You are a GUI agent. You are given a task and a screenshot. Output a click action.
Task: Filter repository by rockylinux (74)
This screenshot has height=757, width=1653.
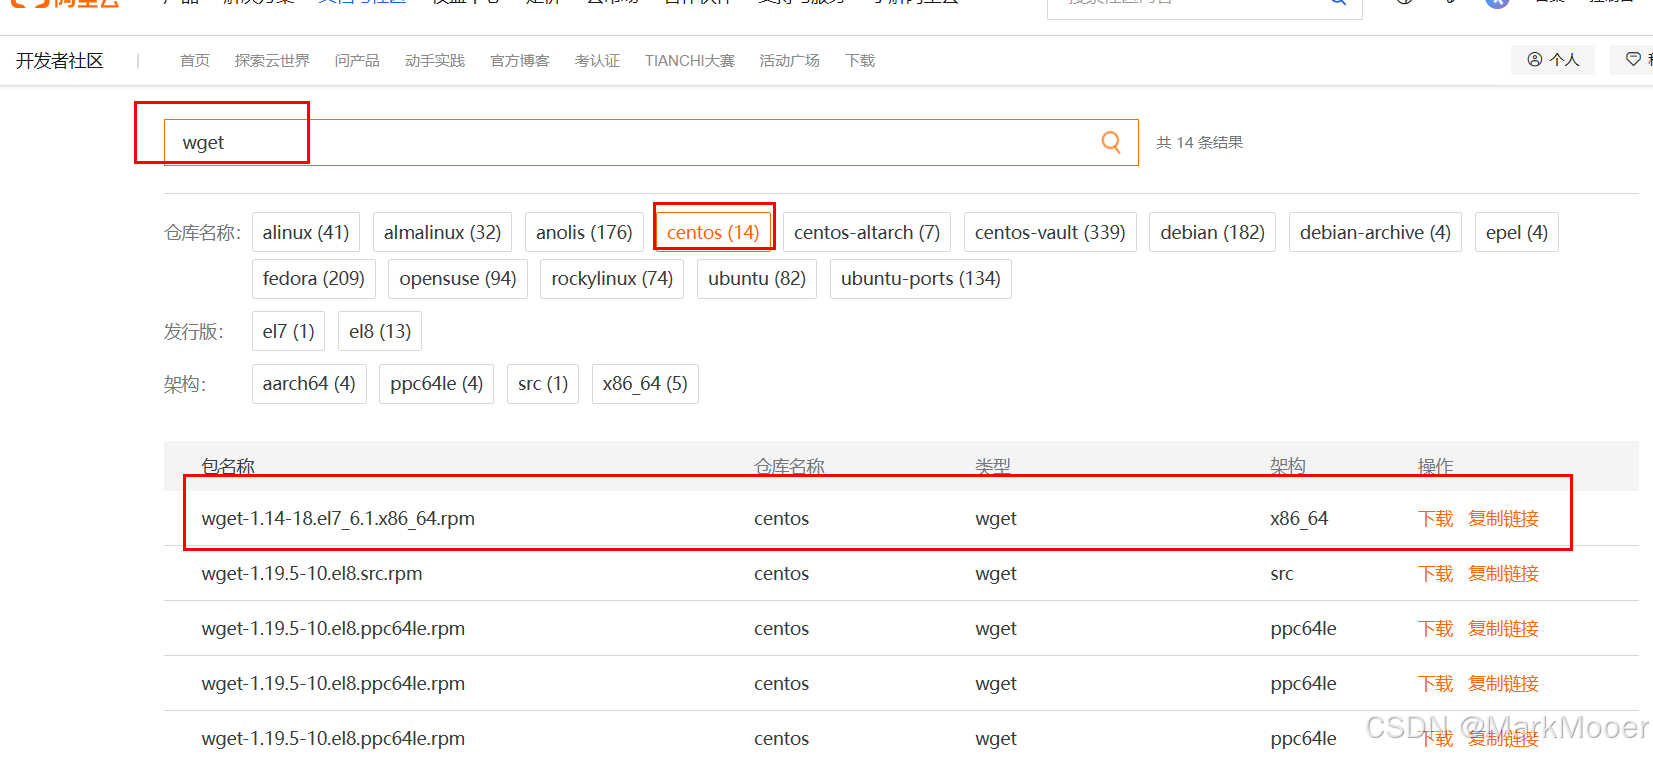tap(612, 278)
